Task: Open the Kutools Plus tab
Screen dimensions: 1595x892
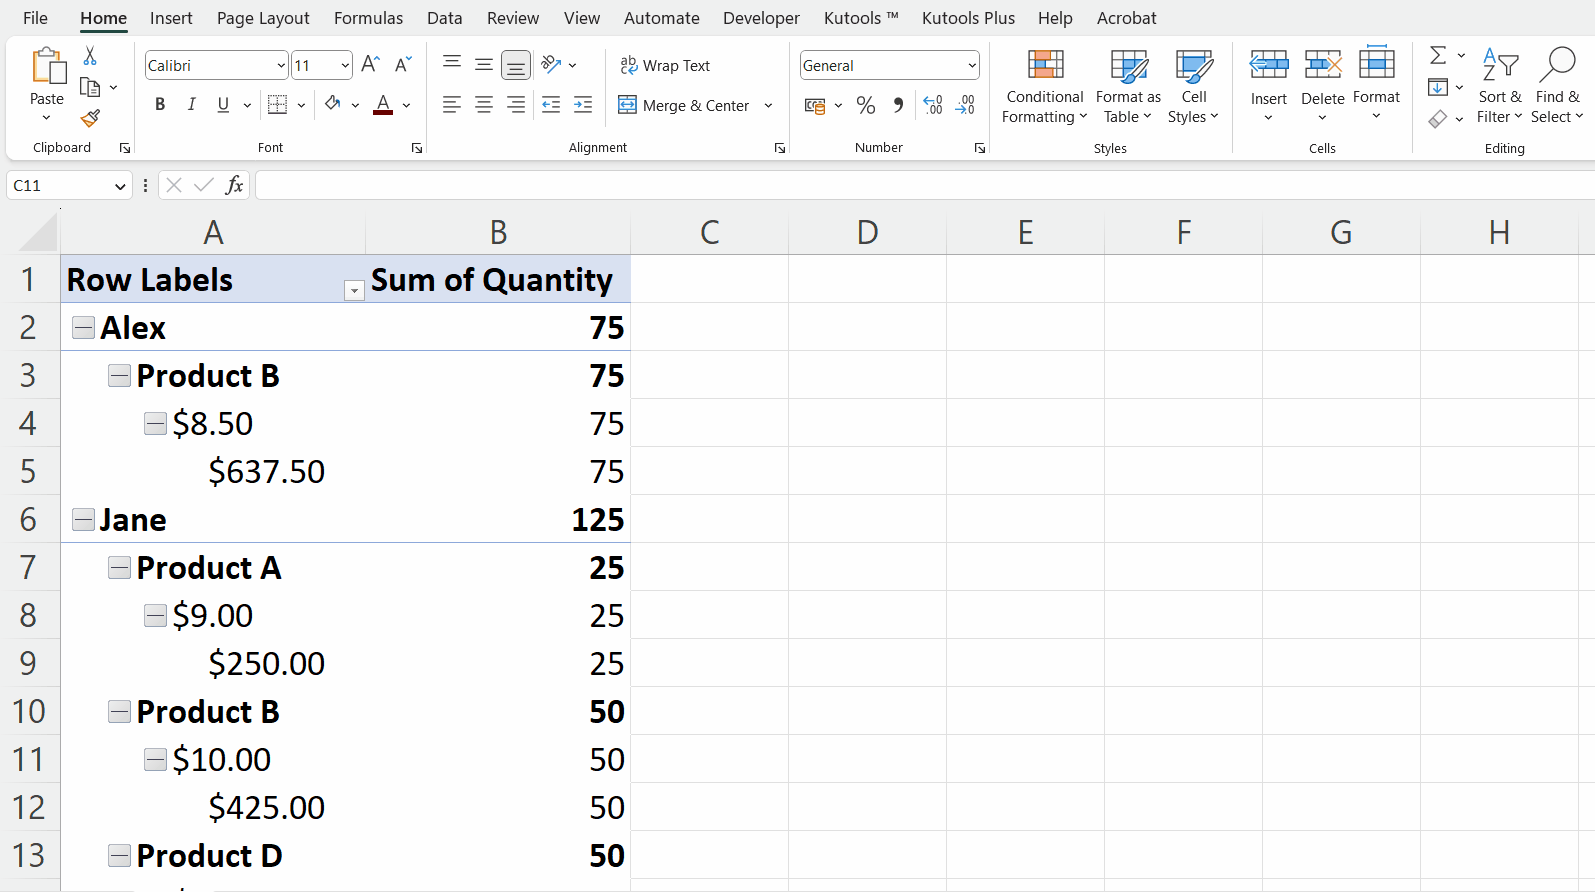Action: pos(968,18)
